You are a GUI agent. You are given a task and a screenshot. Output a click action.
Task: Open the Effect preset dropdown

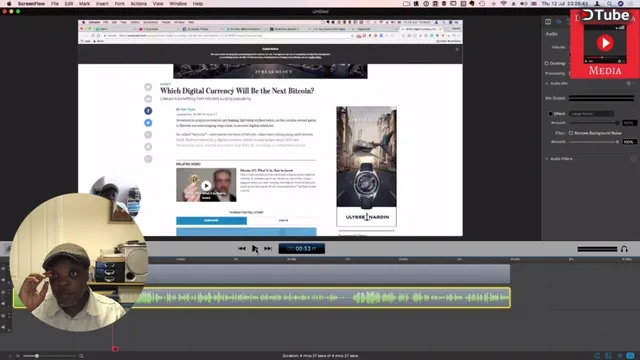pyautogui.click(x=591, y=113)
